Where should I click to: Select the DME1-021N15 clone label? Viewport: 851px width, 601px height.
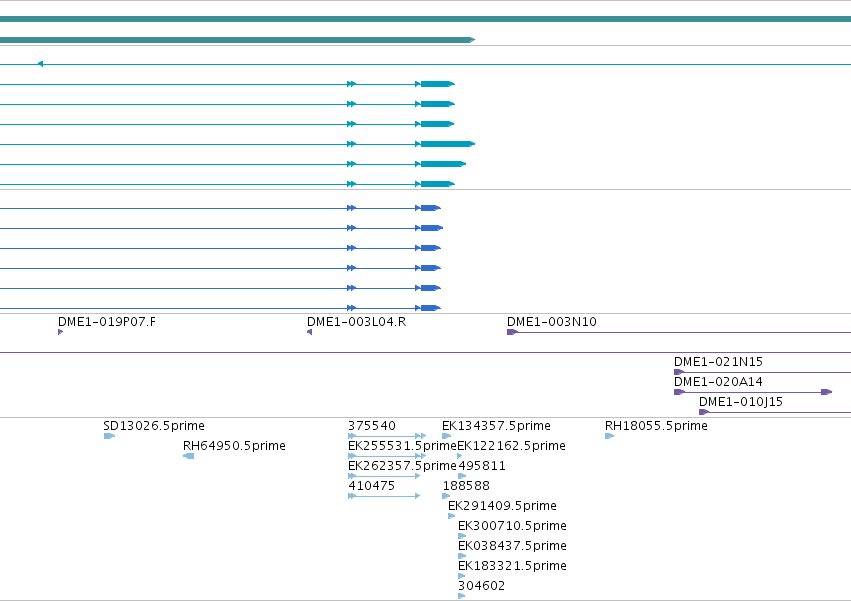[718, 362]
